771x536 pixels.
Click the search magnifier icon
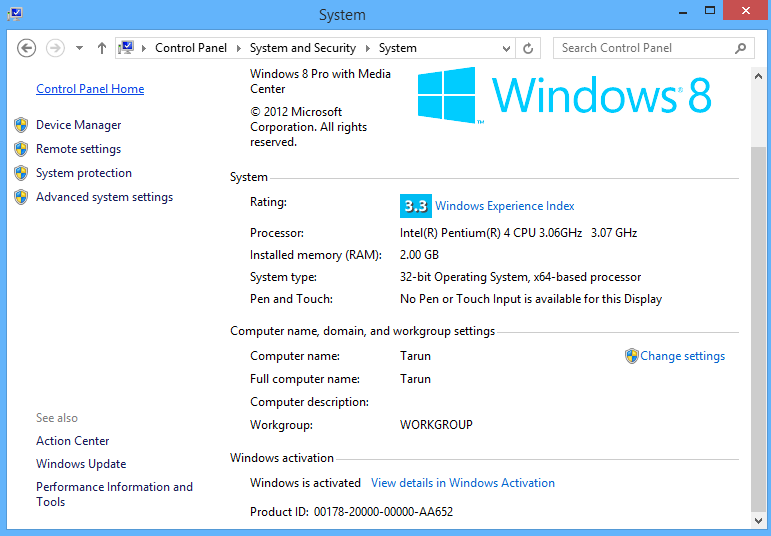[741, 48]
